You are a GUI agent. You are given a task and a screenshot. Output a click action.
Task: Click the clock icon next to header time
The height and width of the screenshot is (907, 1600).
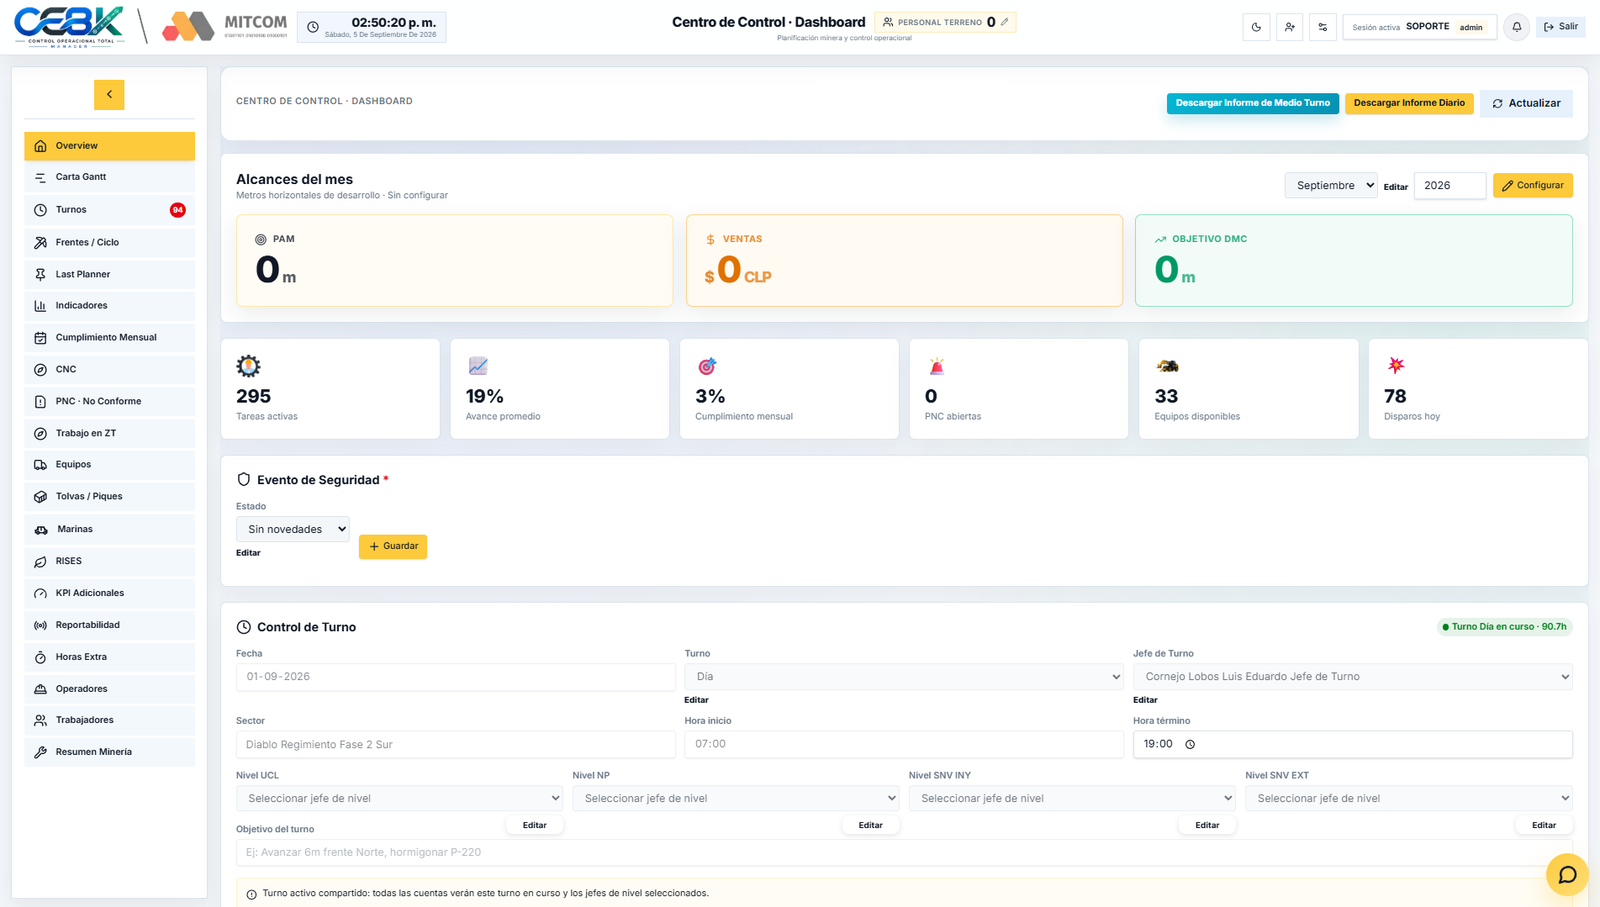pyautogui.click(x=313, y=27)
